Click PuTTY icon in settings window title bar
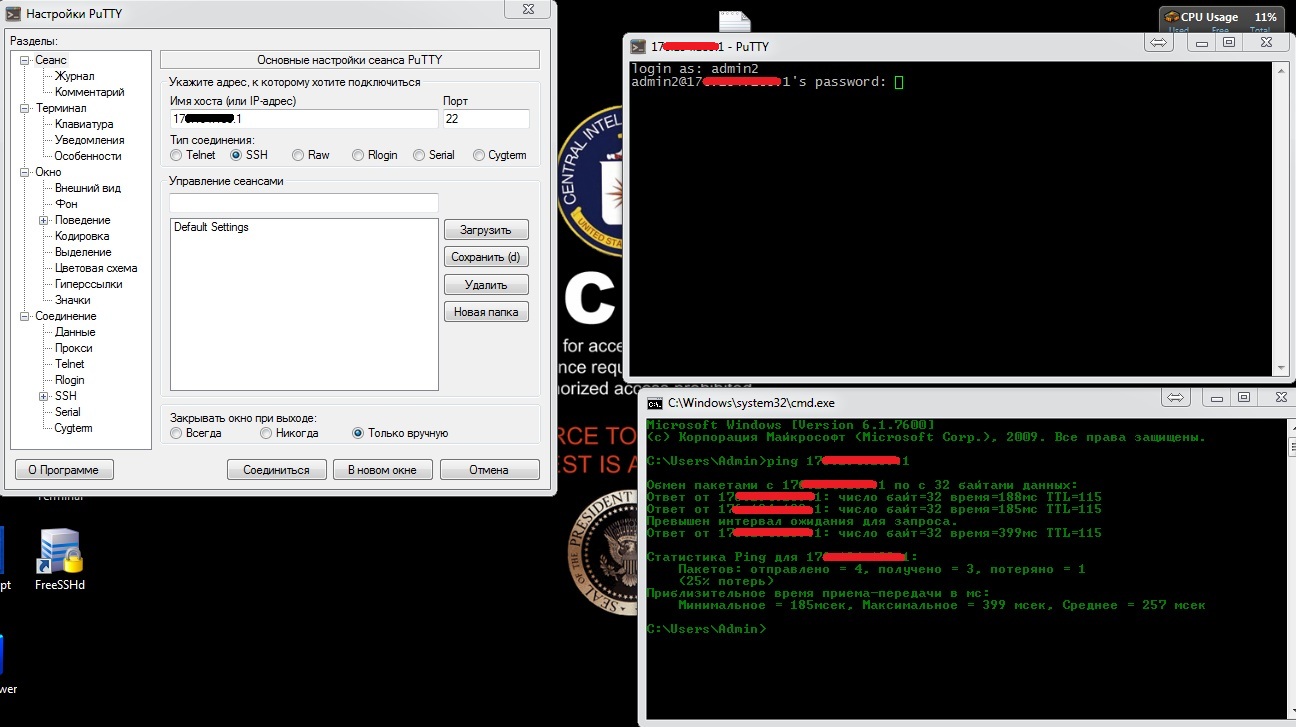Image resolution: width=1296 pixels, height=727 pixels. pos(13,14)
